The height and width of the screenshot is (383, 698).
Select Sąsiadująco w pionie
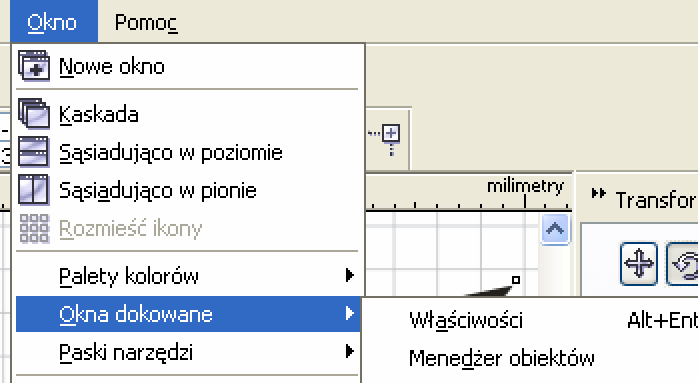pos(187,190)
